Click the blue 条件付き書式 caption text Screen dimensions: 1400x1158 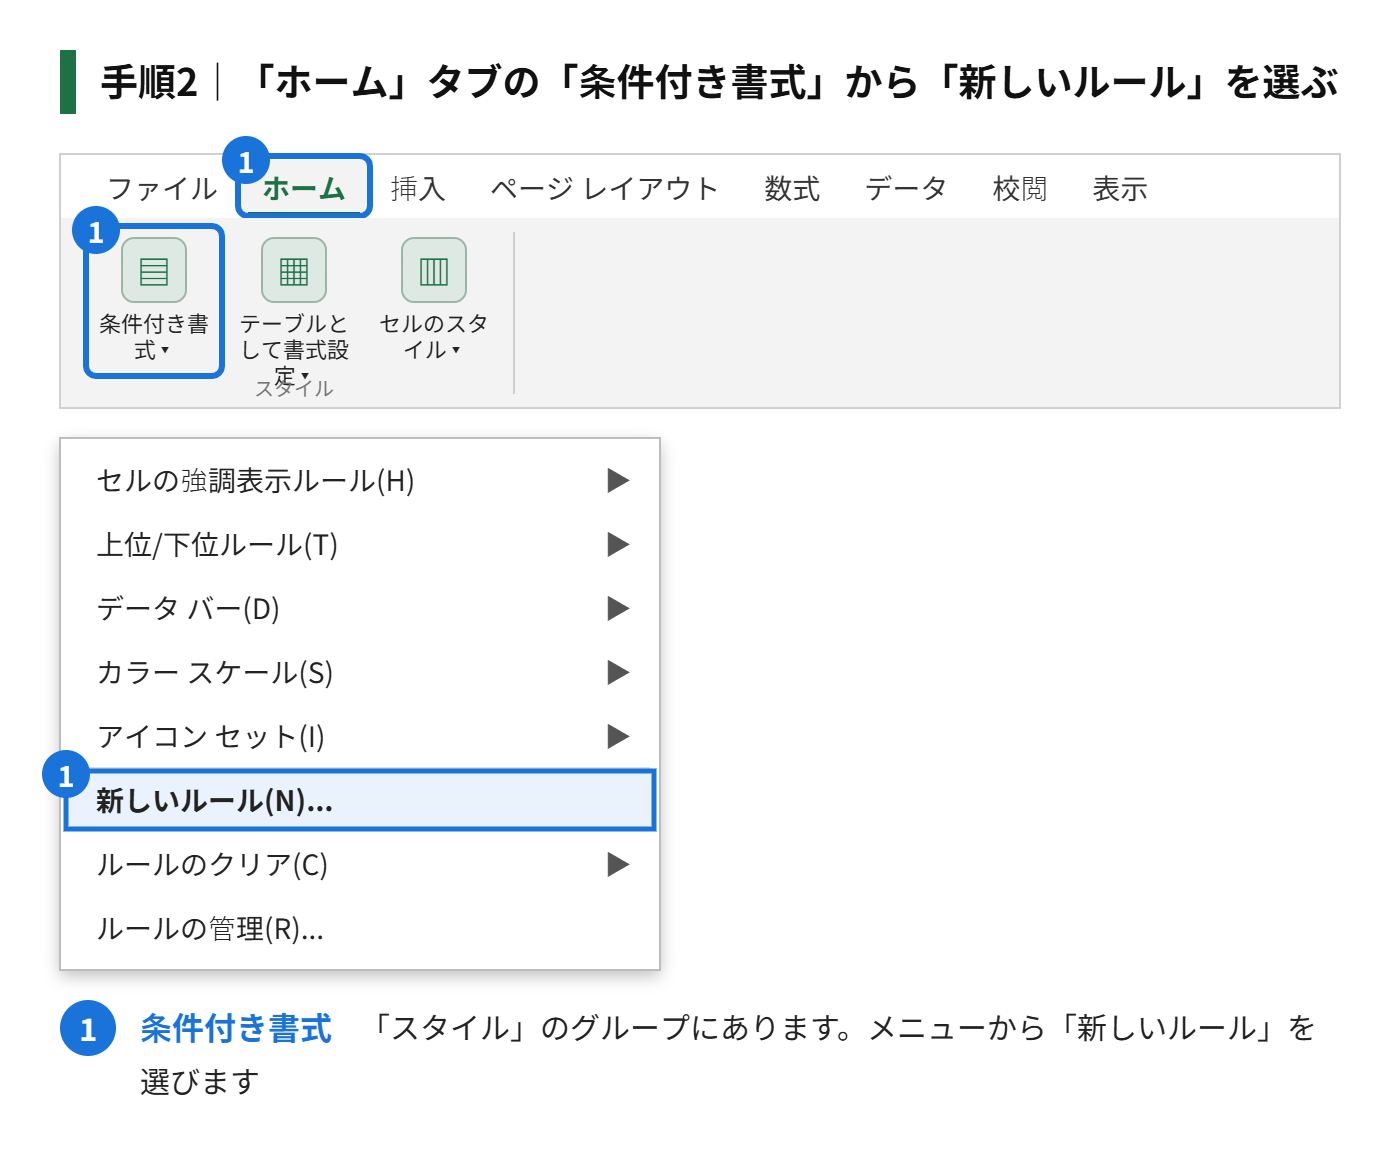[236, 1028]
